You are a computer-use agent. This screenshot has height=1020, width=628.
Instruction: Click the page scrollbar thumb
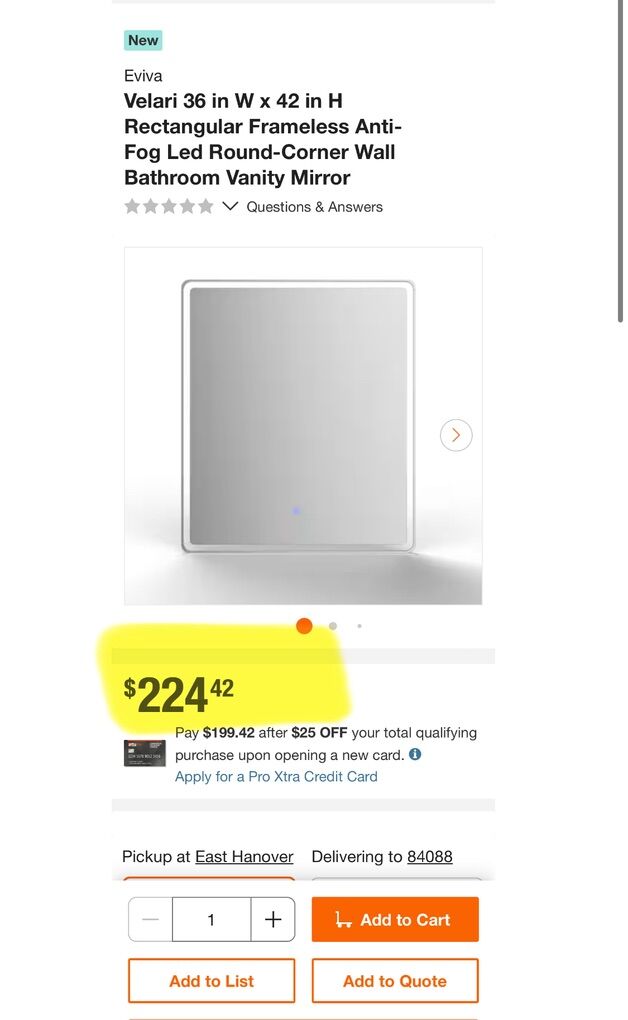621,161
